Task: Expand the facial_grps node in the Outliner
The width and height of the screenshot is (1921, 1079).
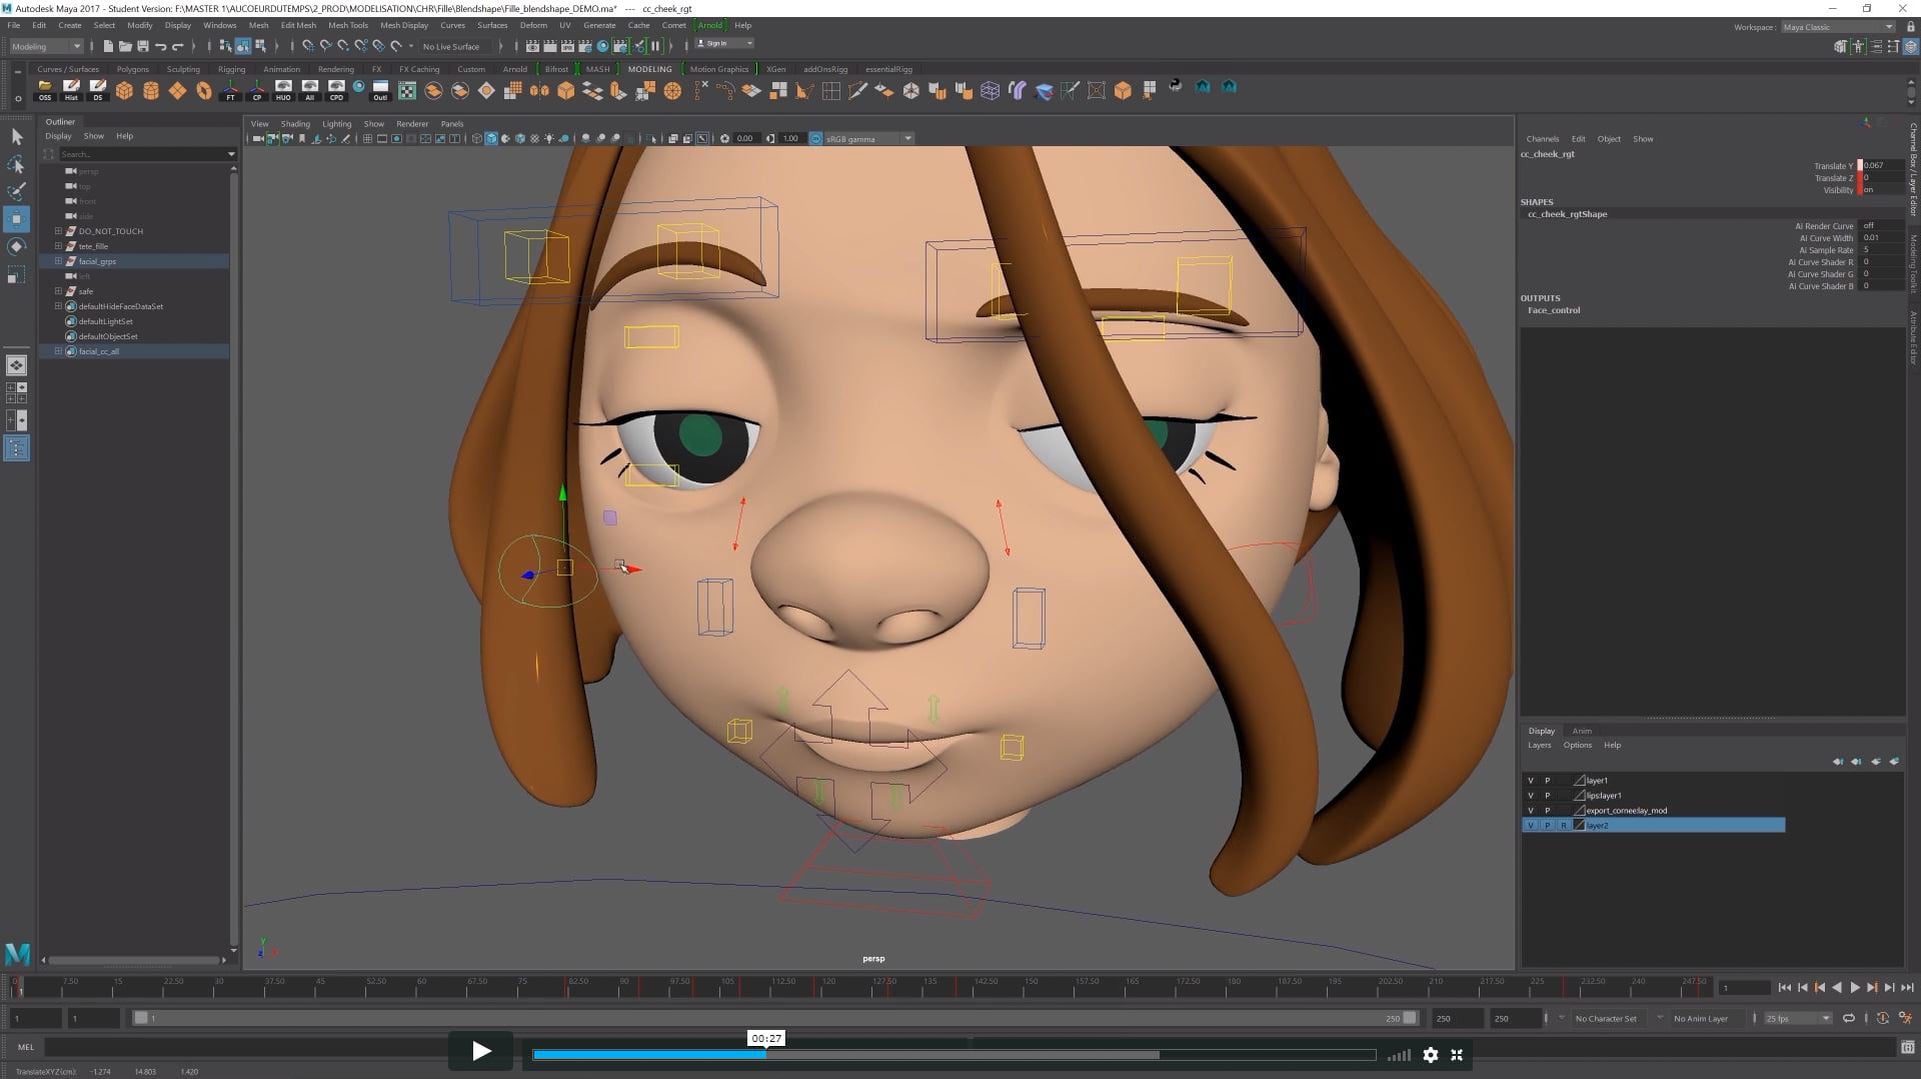Action: [59, 261]
